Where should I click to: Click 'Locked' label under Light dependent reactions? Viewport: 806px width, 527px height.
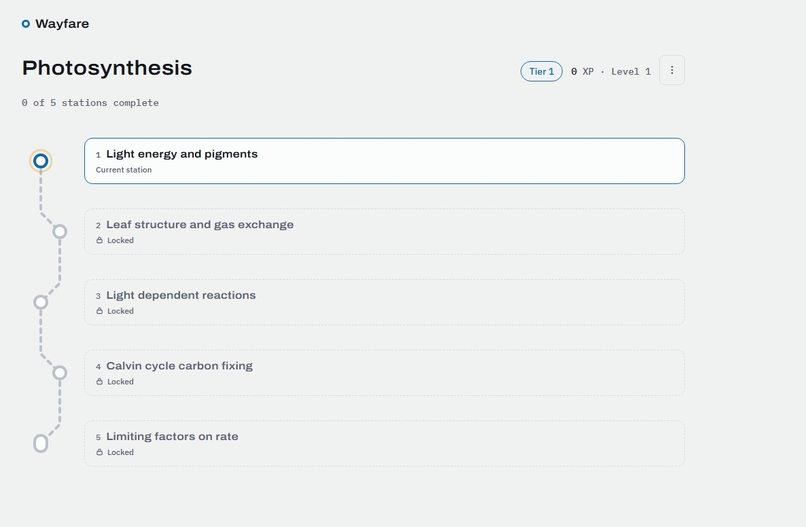pyautogui.click(x=120, y=311)
